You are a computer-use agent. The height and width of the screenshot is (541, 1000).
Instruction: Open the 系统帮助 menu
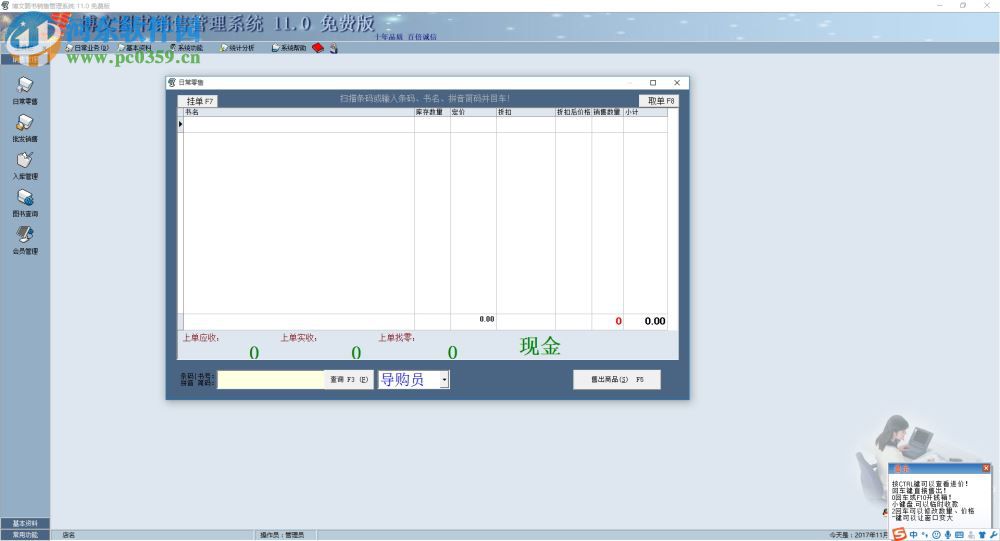(x=289, y=48)
